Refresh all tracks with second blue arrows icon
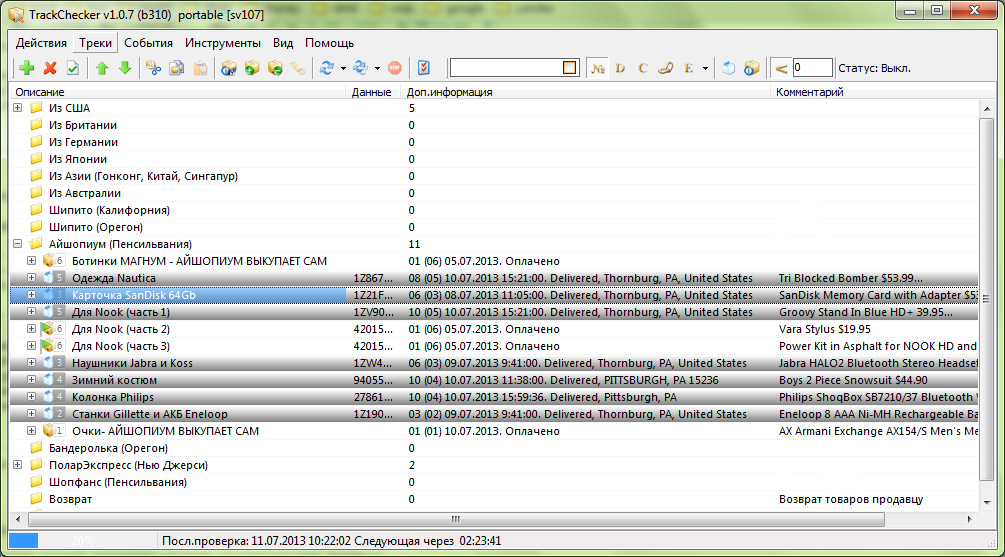This screenshot has height=557, width=1005. coord(361,68)
